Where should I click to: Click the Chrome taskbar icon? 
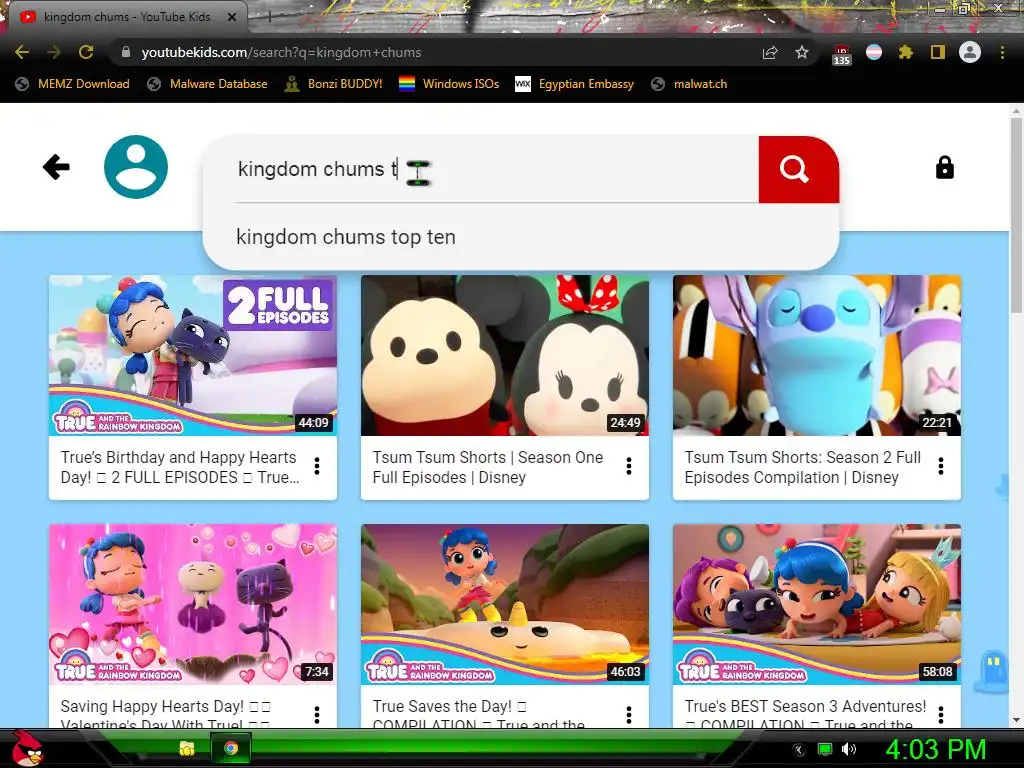[x=231, y=748]
